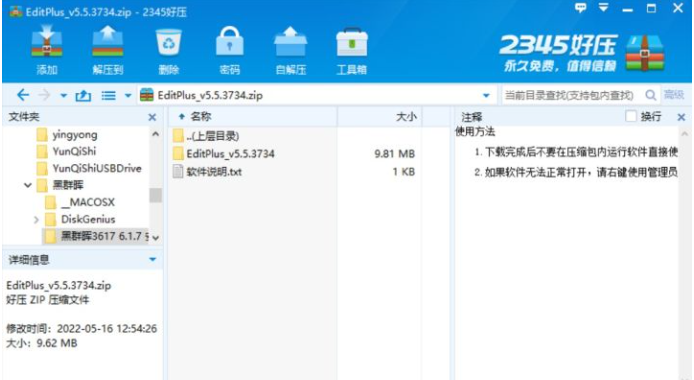
Task: Open navigation history dropdown arrow
Action: [63, 96]
